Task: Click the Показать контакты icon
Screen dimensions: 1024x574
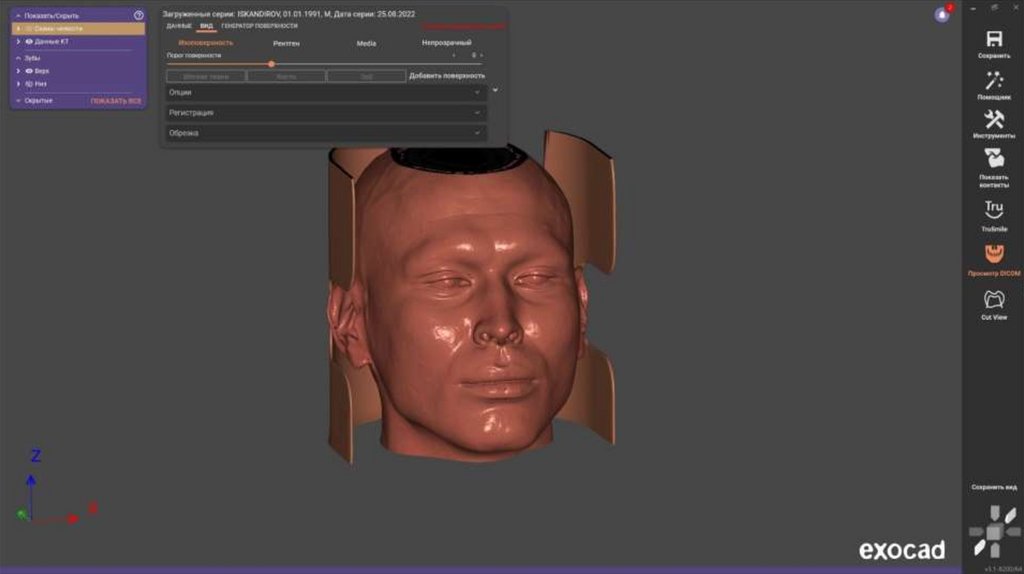Action: [x=994, y=158]
